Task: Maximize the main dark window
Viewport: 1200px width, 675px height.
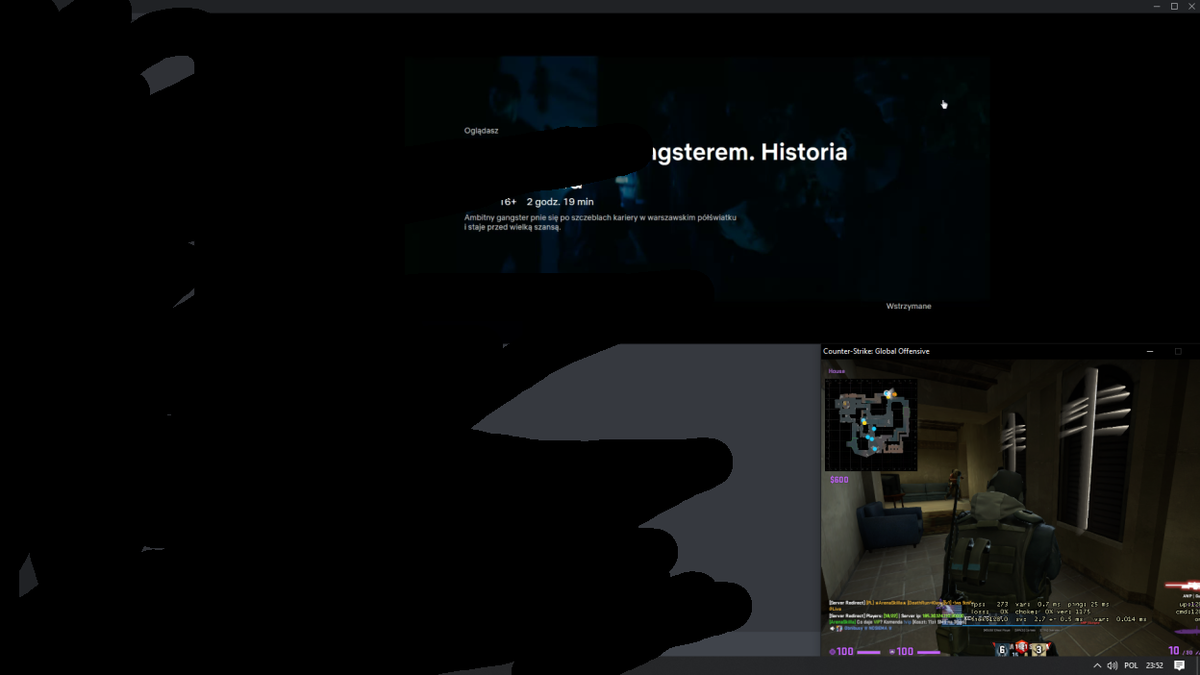Action: [x=1174, y=6]
